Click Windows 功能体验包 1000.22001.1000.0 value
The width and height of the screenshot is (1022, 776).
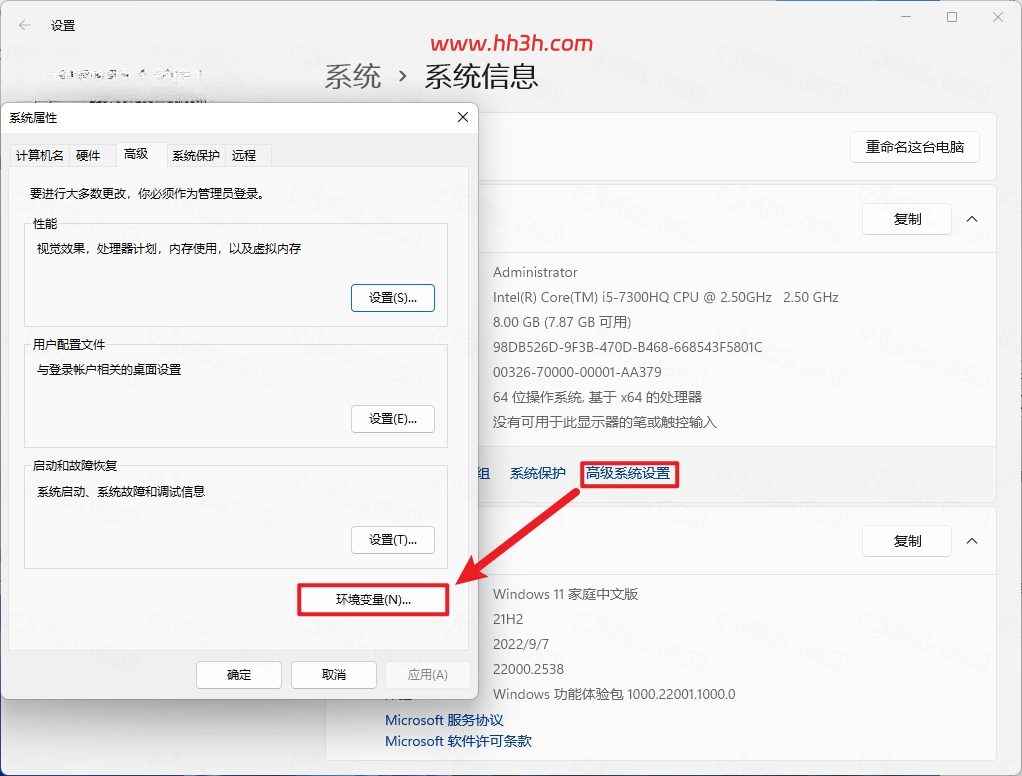point(614,695)
